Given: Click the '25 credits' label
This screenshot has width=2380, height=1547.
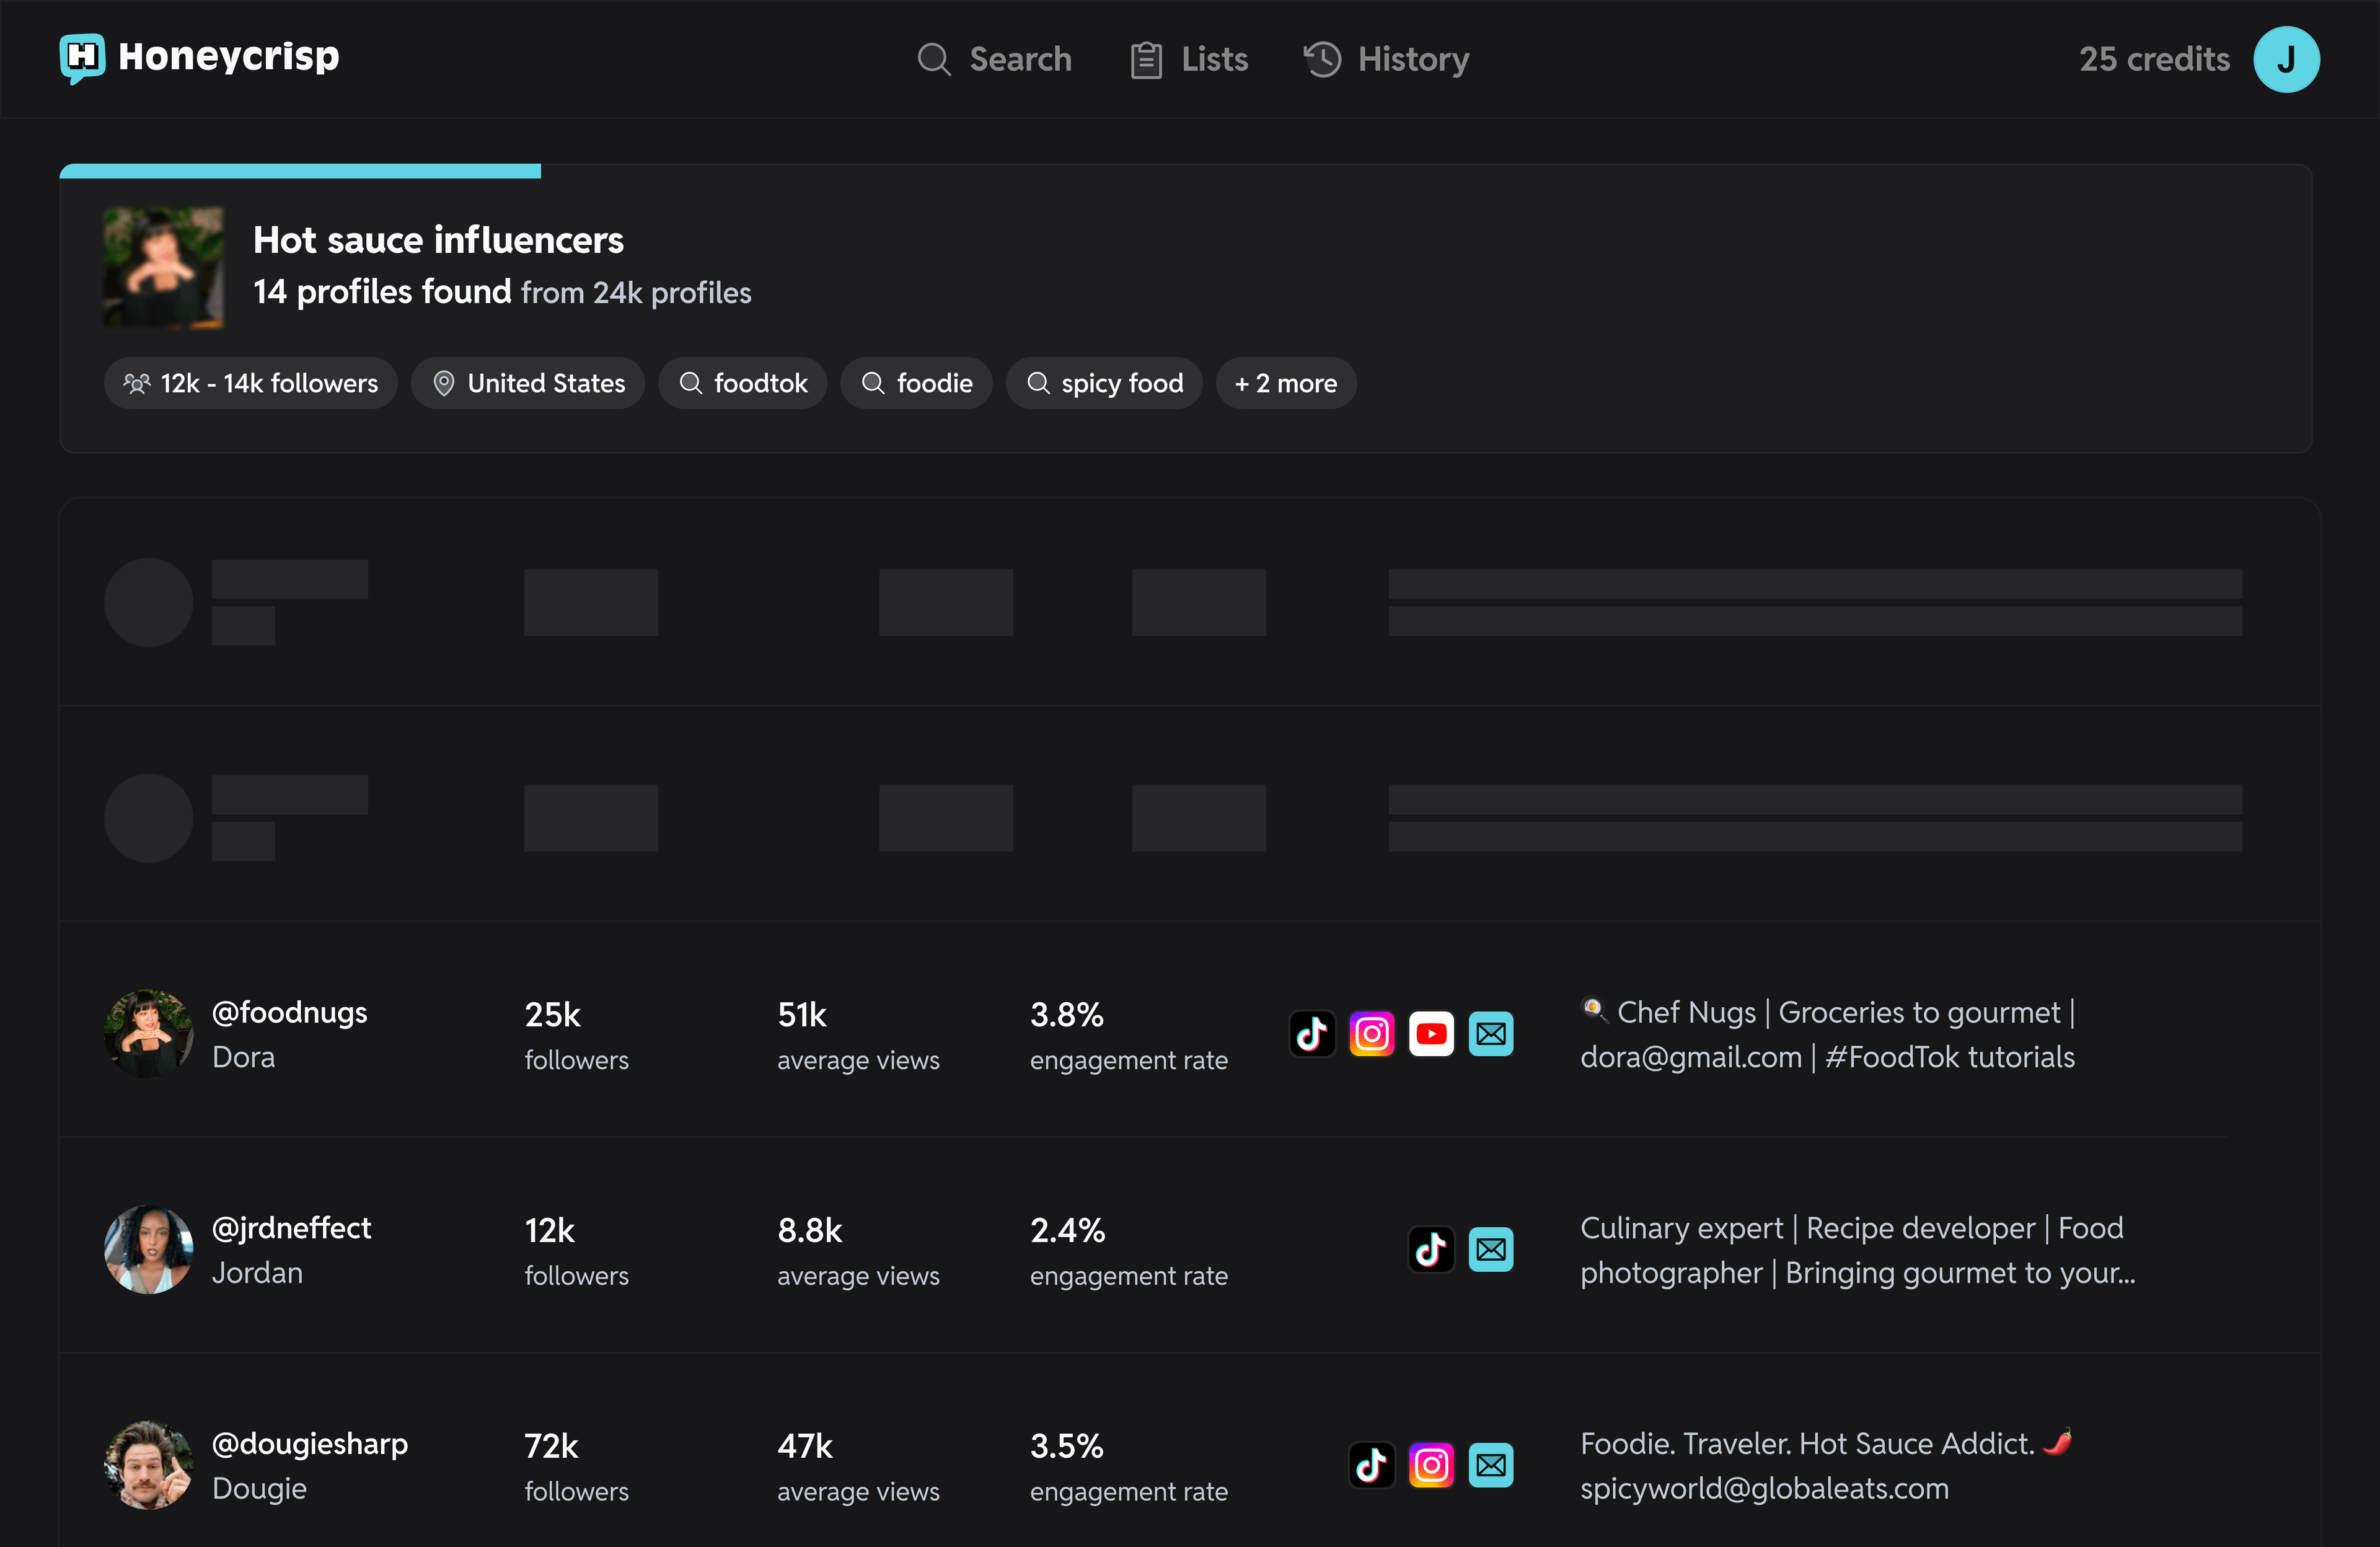Looking at the screenshot, I should tap(2152, 59).
